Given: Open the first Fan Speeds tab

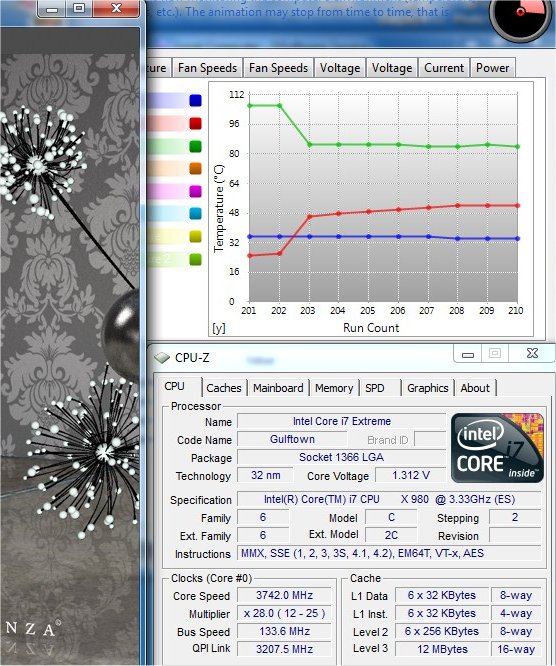Looking at the screenshot, I should point(207,68).
